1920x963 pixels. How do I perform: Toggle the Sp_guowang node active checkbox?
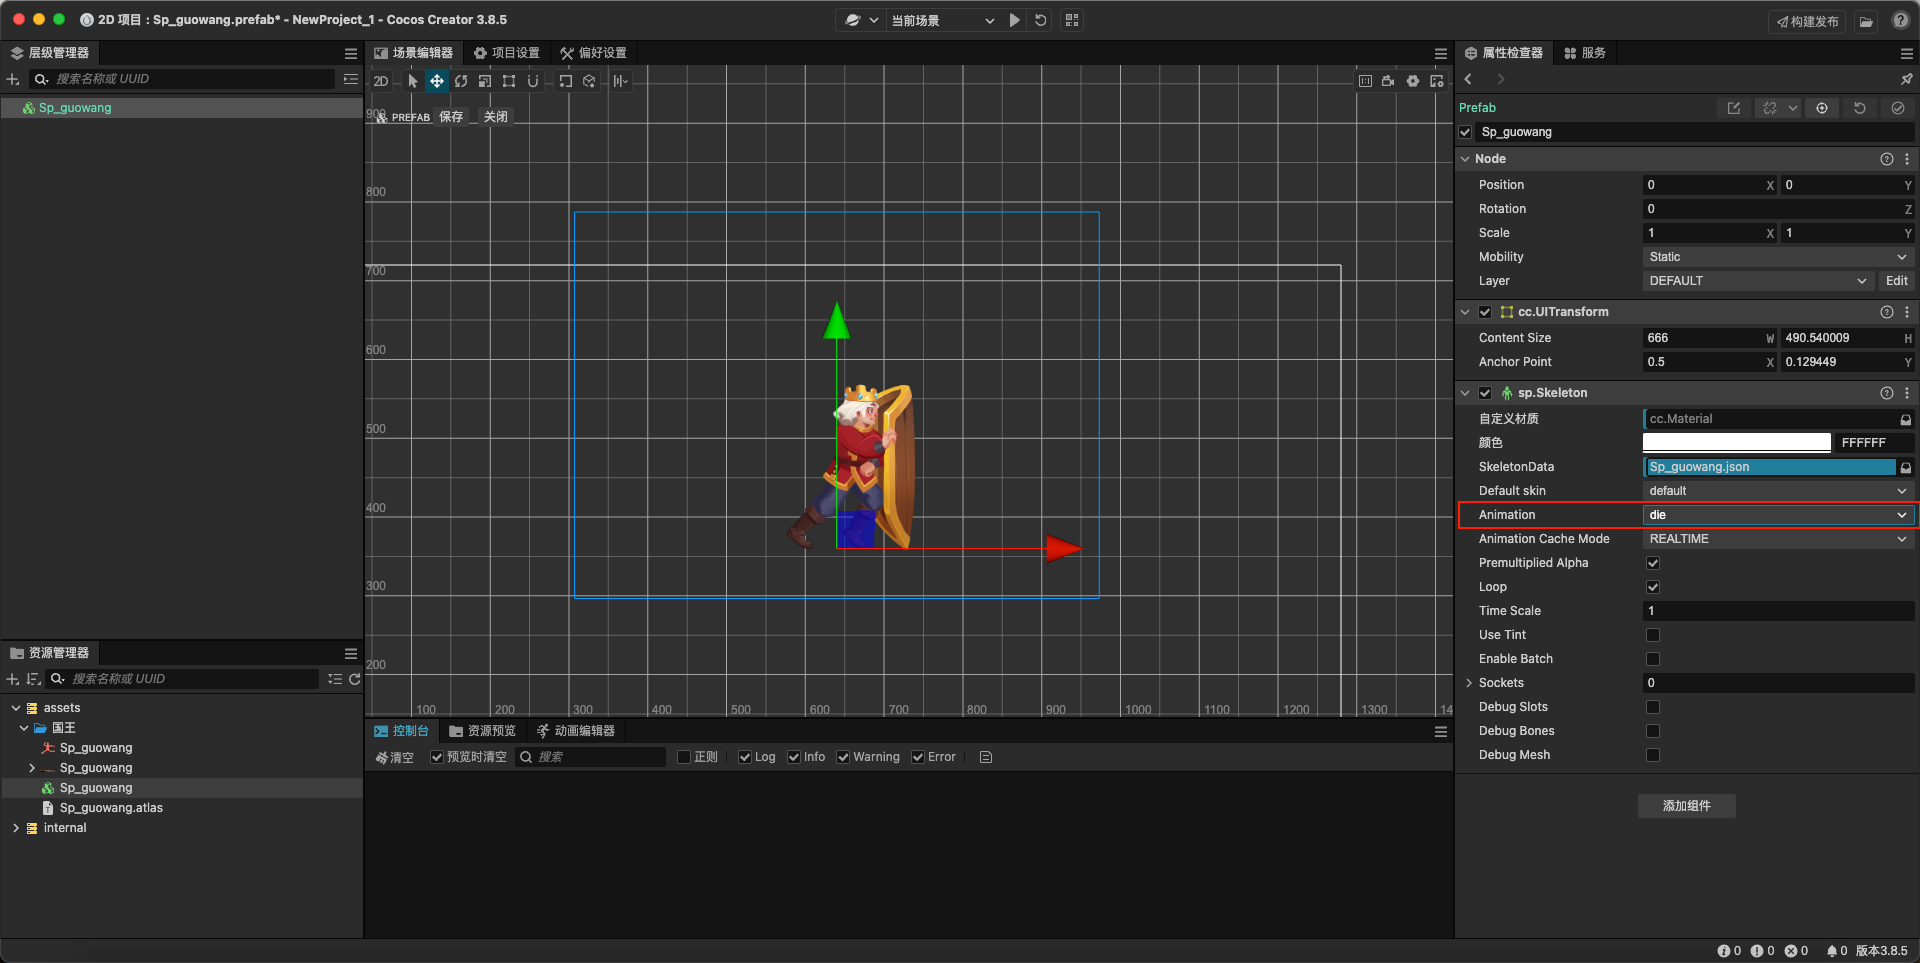1465,132
